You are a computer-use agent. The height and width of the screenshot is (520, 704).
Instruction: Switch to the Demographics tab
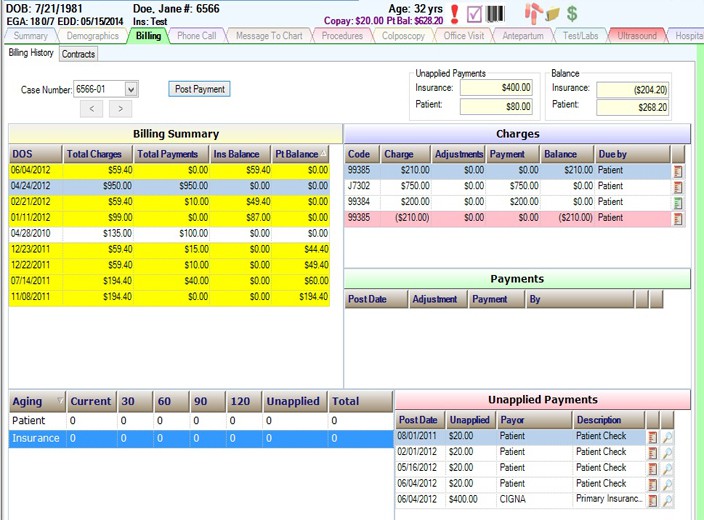[92, 36]
